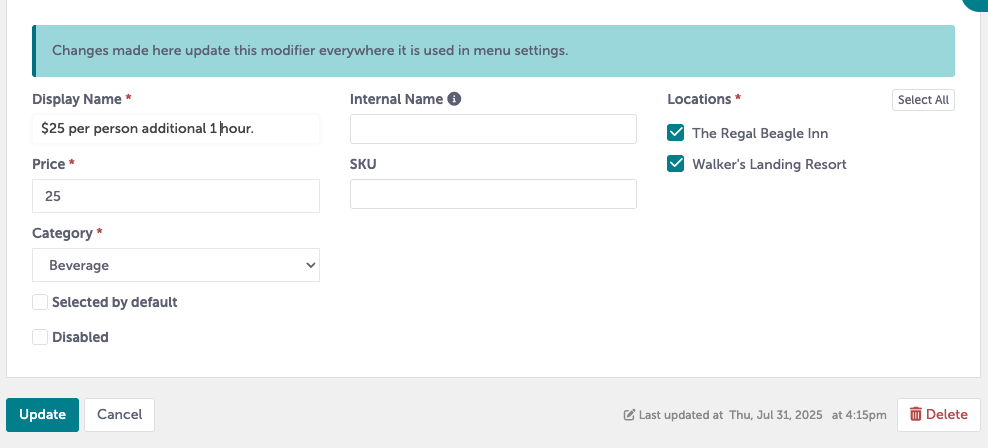Focus the Display Name text field
988x448 pixels.
[x=176, y=129]
